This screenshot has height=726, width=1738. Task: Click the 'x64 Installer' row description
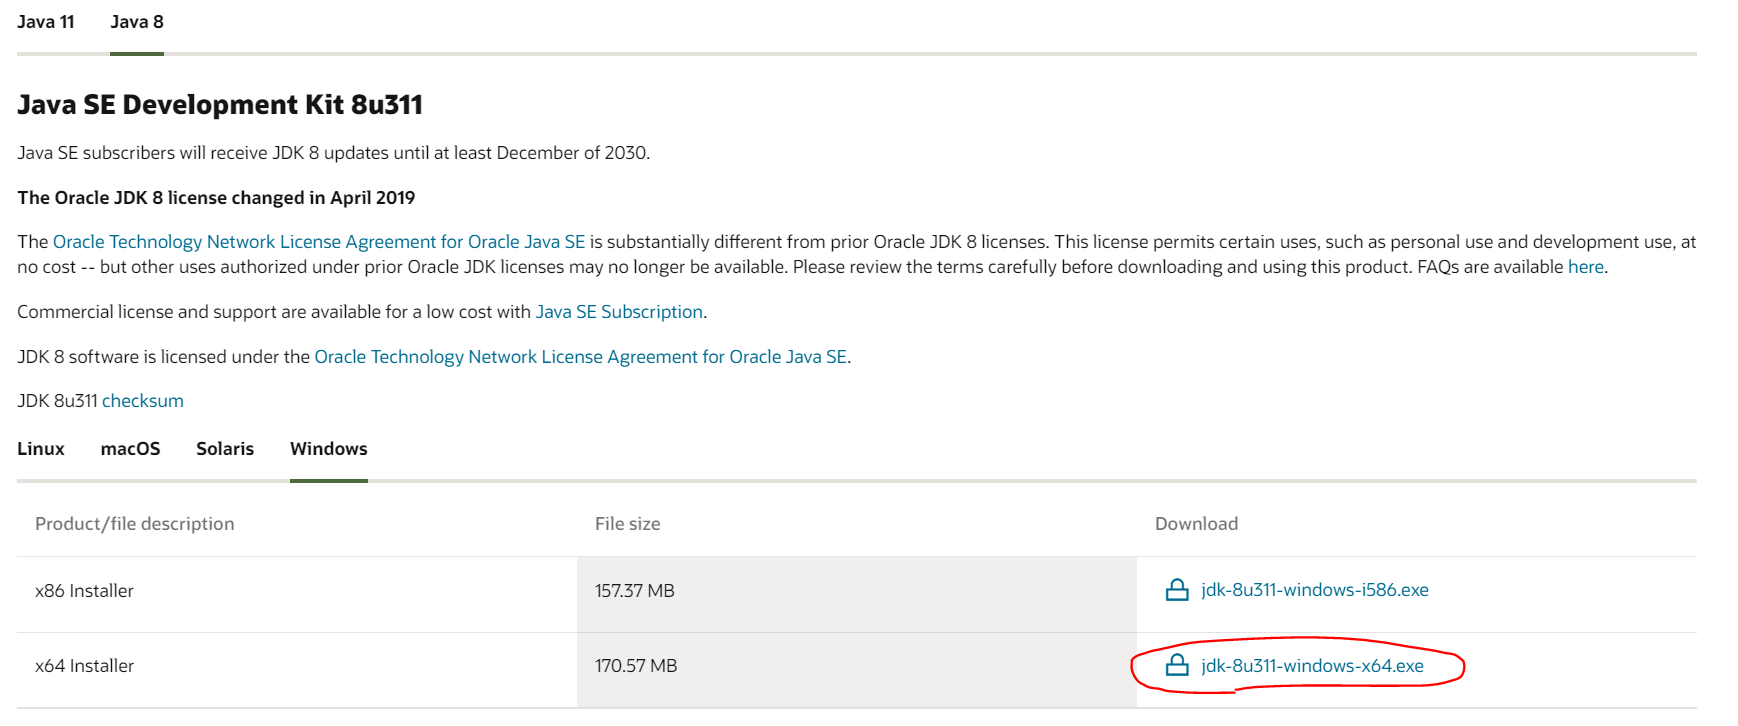click(x=84, y=666)
